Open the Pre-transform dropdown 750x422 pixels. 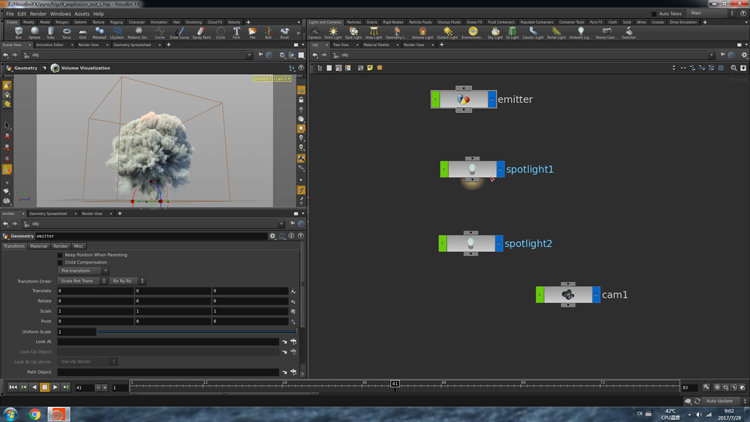pos(83,271)
